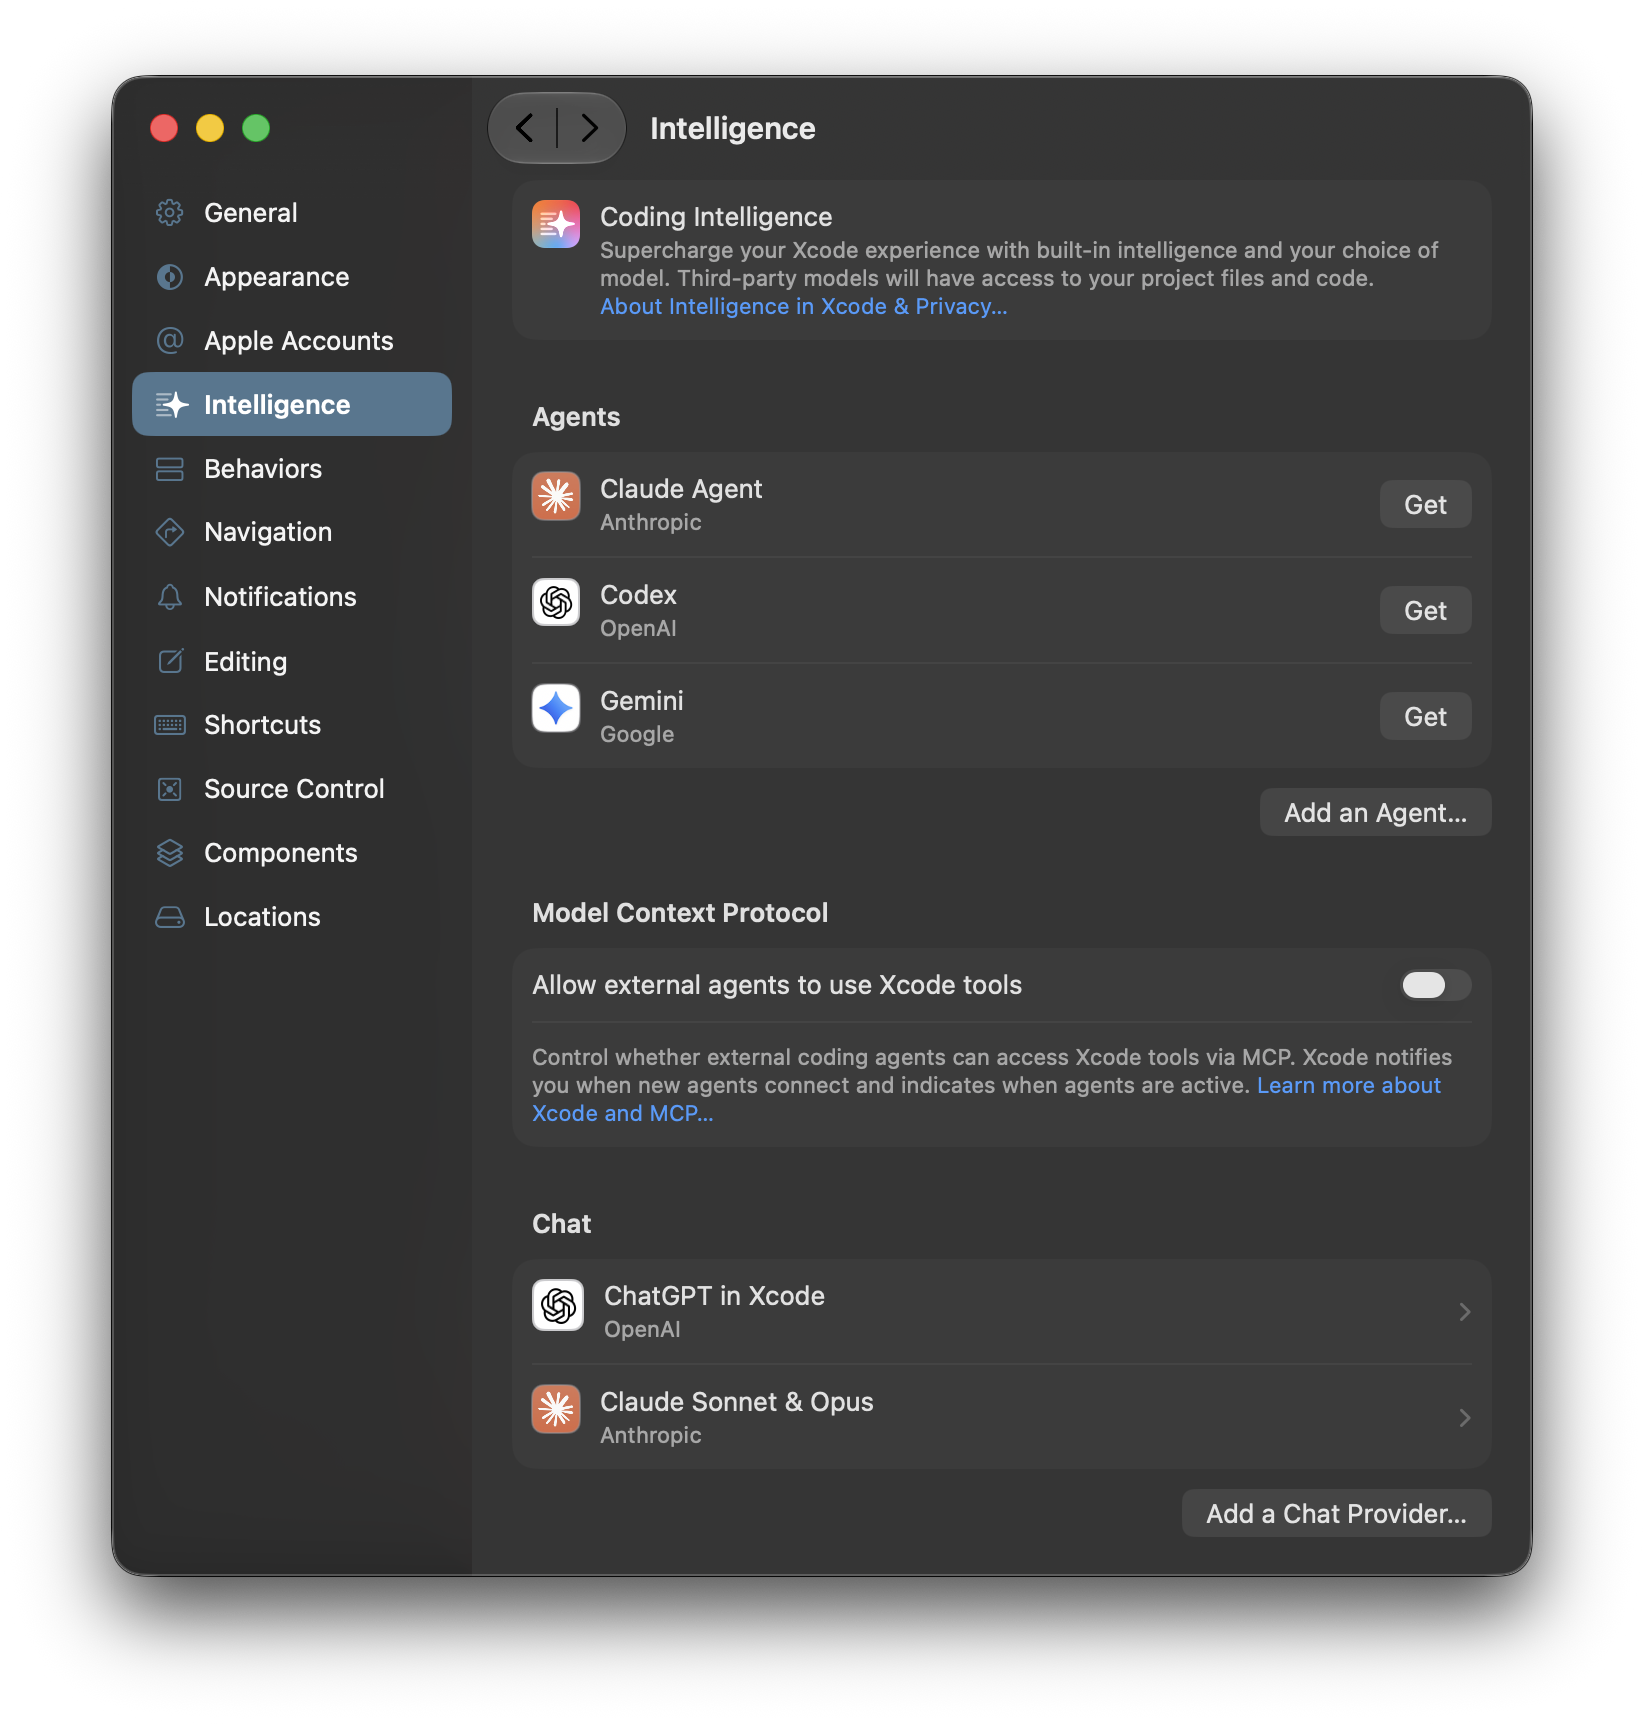Get the Claude Agent
1644x1724 pixels.
(x=1425, y=504)
